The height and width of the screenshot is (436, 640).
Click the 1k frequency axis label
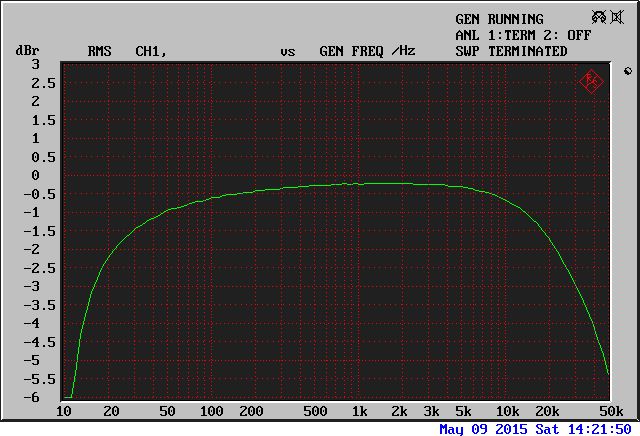tap(358, 411)
